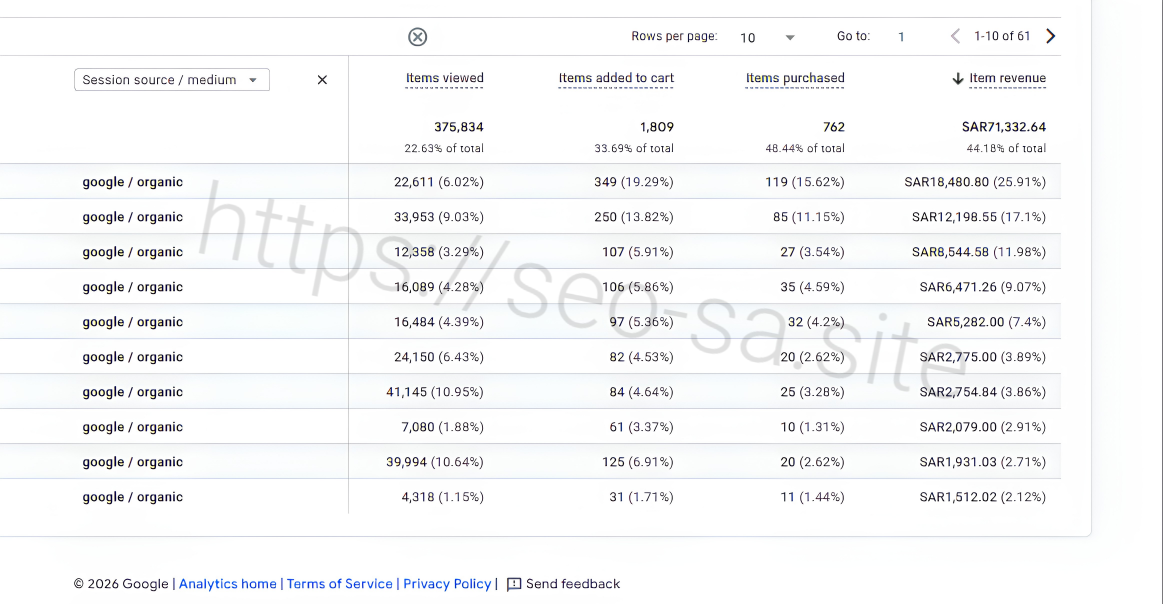Click the Send feedback icon

514,584
